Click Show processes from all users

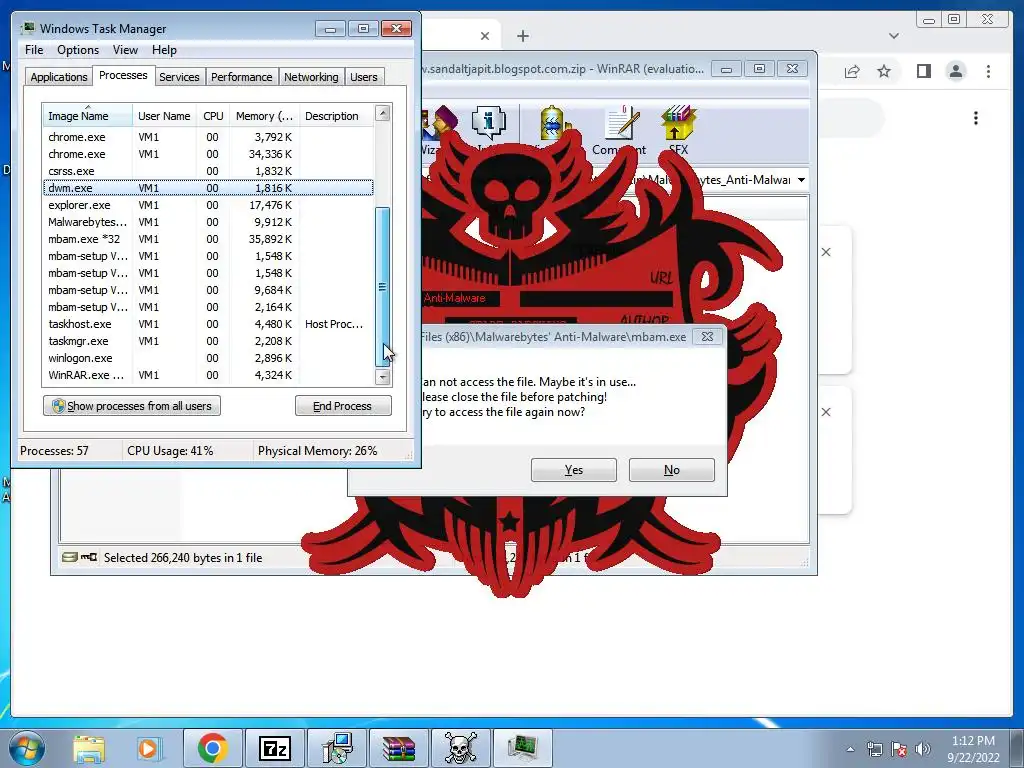coord(132,406)
